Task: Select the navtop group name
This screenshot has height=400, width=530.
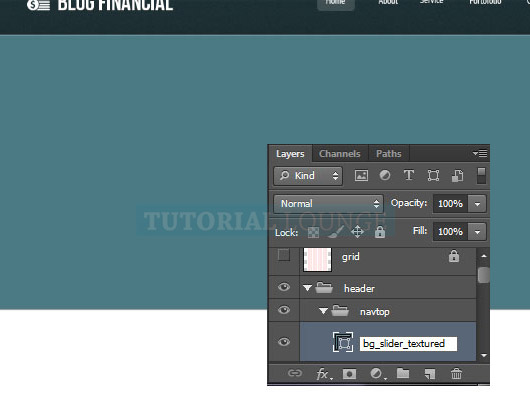Action: (x=375, y=311)
